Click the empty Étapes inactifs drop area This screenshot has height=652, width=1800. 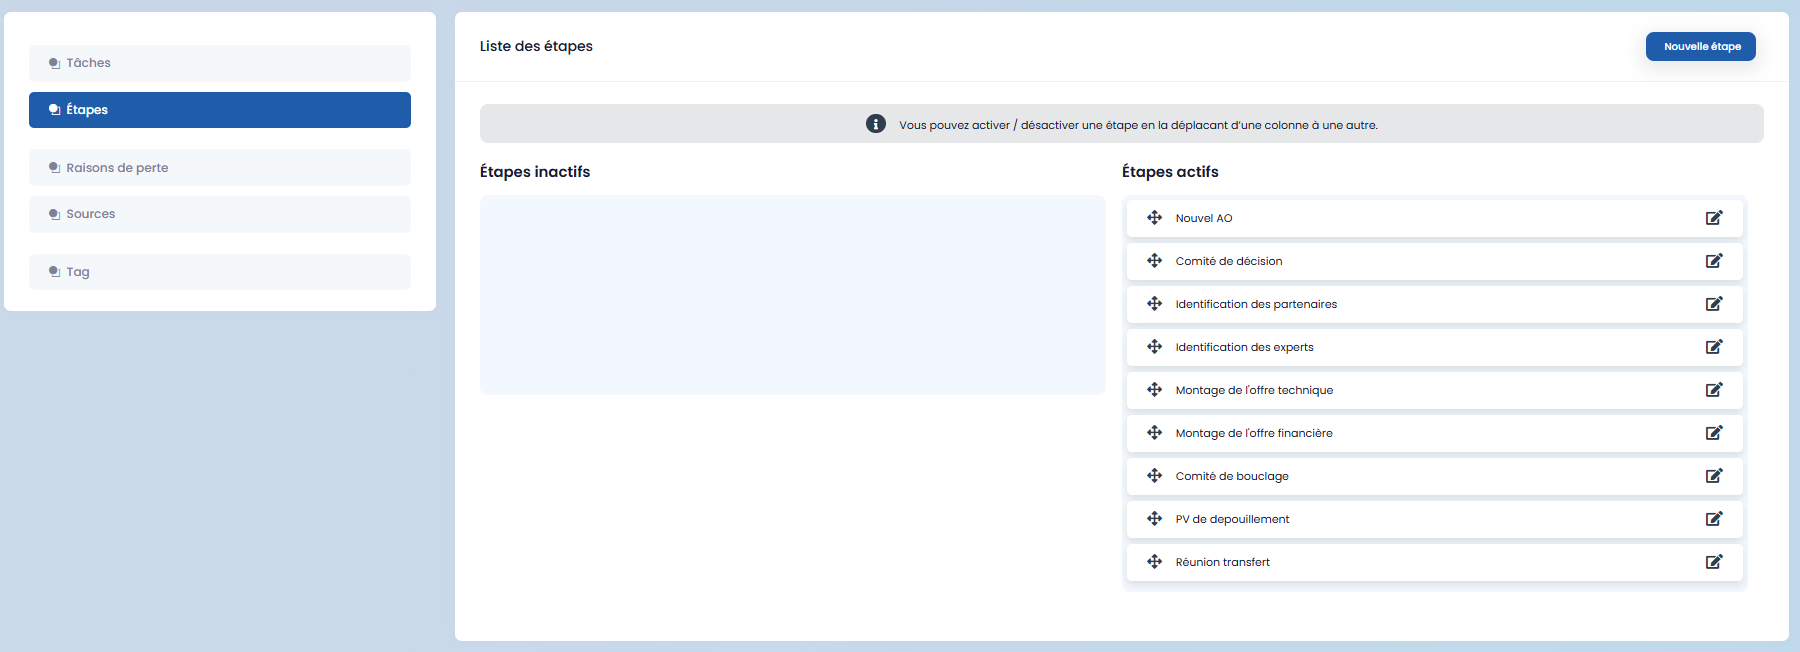(x=792, y=295)
